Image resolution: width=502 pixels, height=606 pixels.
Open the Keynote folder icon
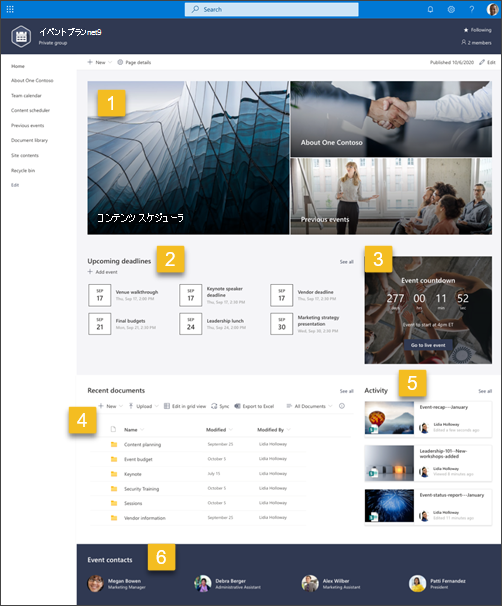click(114, 474)
